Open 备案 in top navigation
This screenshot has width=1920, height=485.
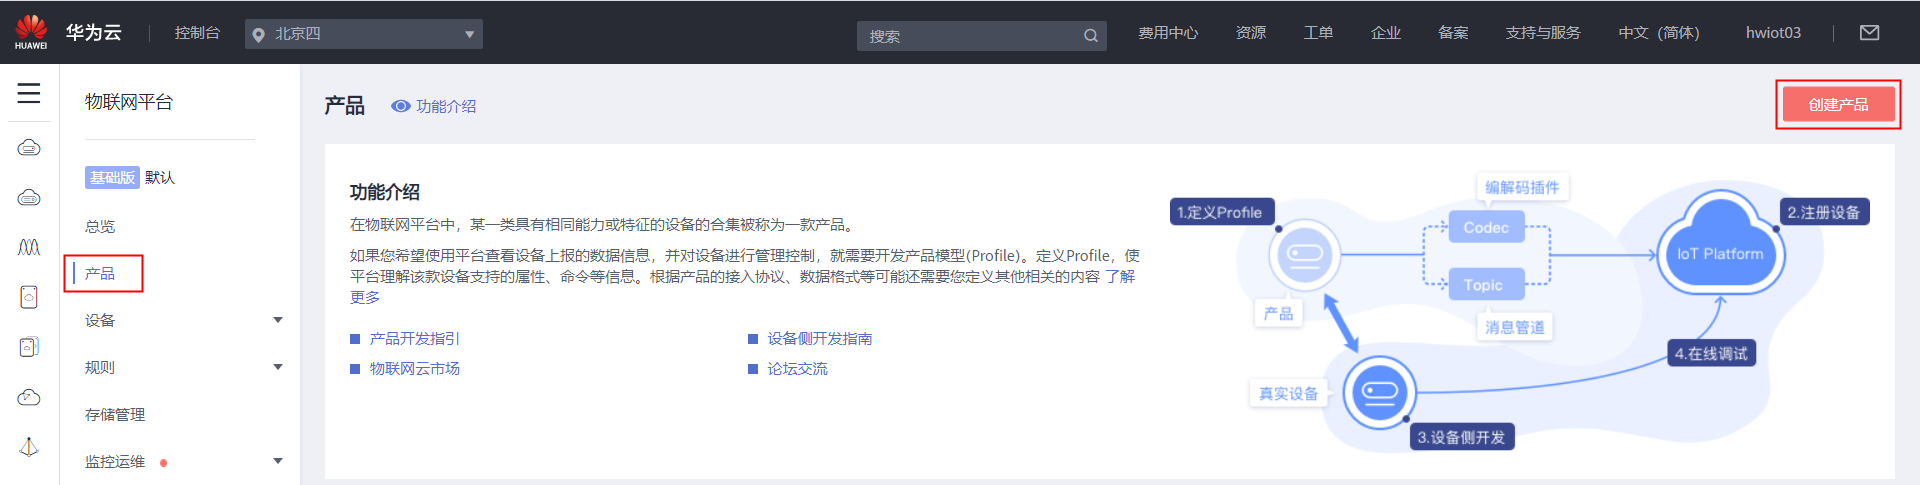click(1453, 33)
